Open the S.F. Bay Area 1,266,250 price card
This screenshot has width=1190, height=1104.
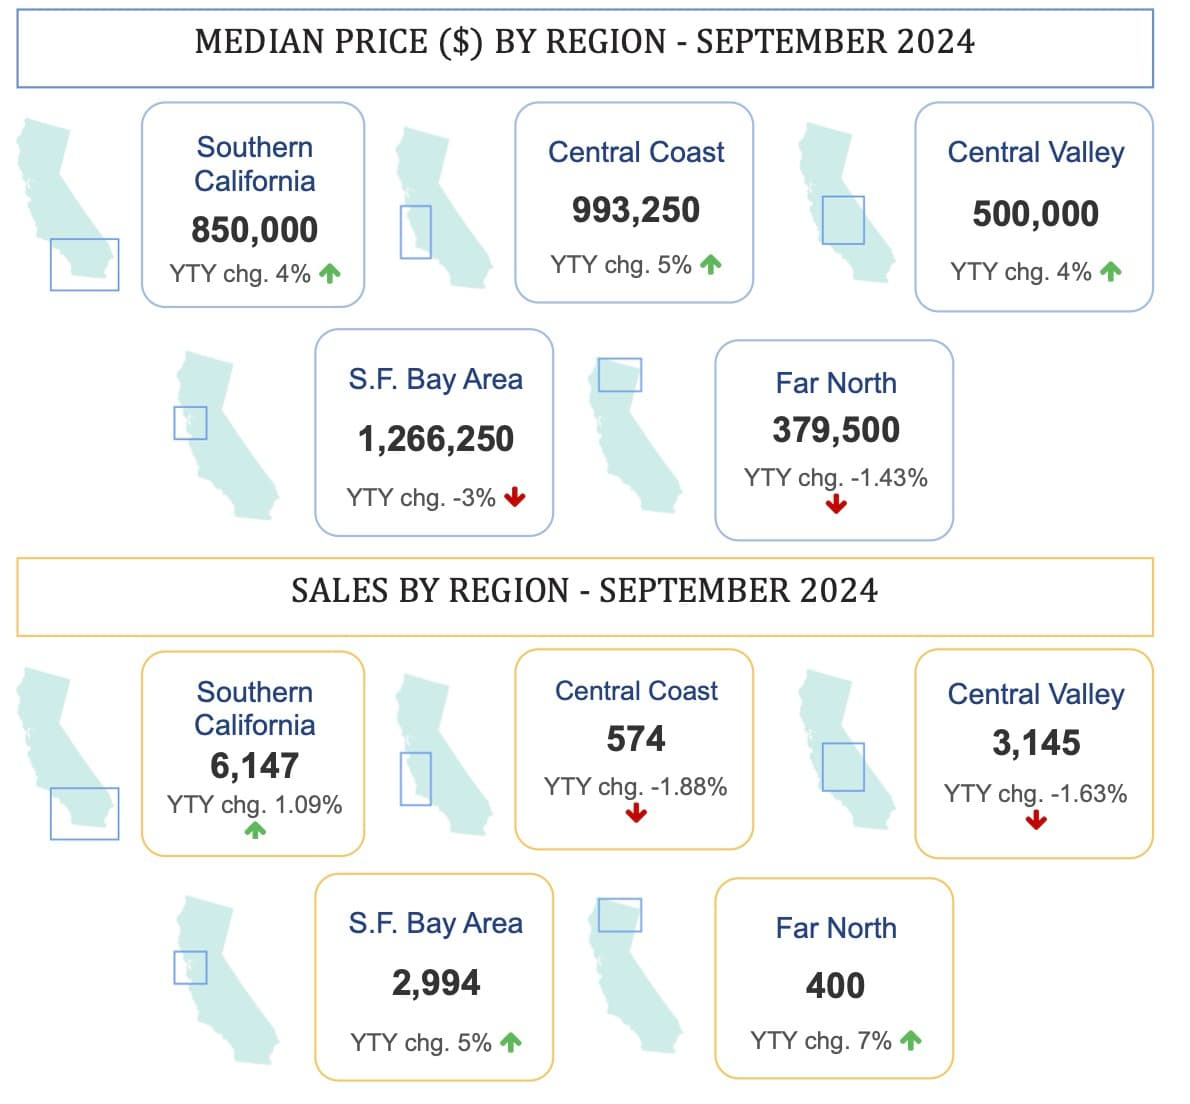[434, 433]
